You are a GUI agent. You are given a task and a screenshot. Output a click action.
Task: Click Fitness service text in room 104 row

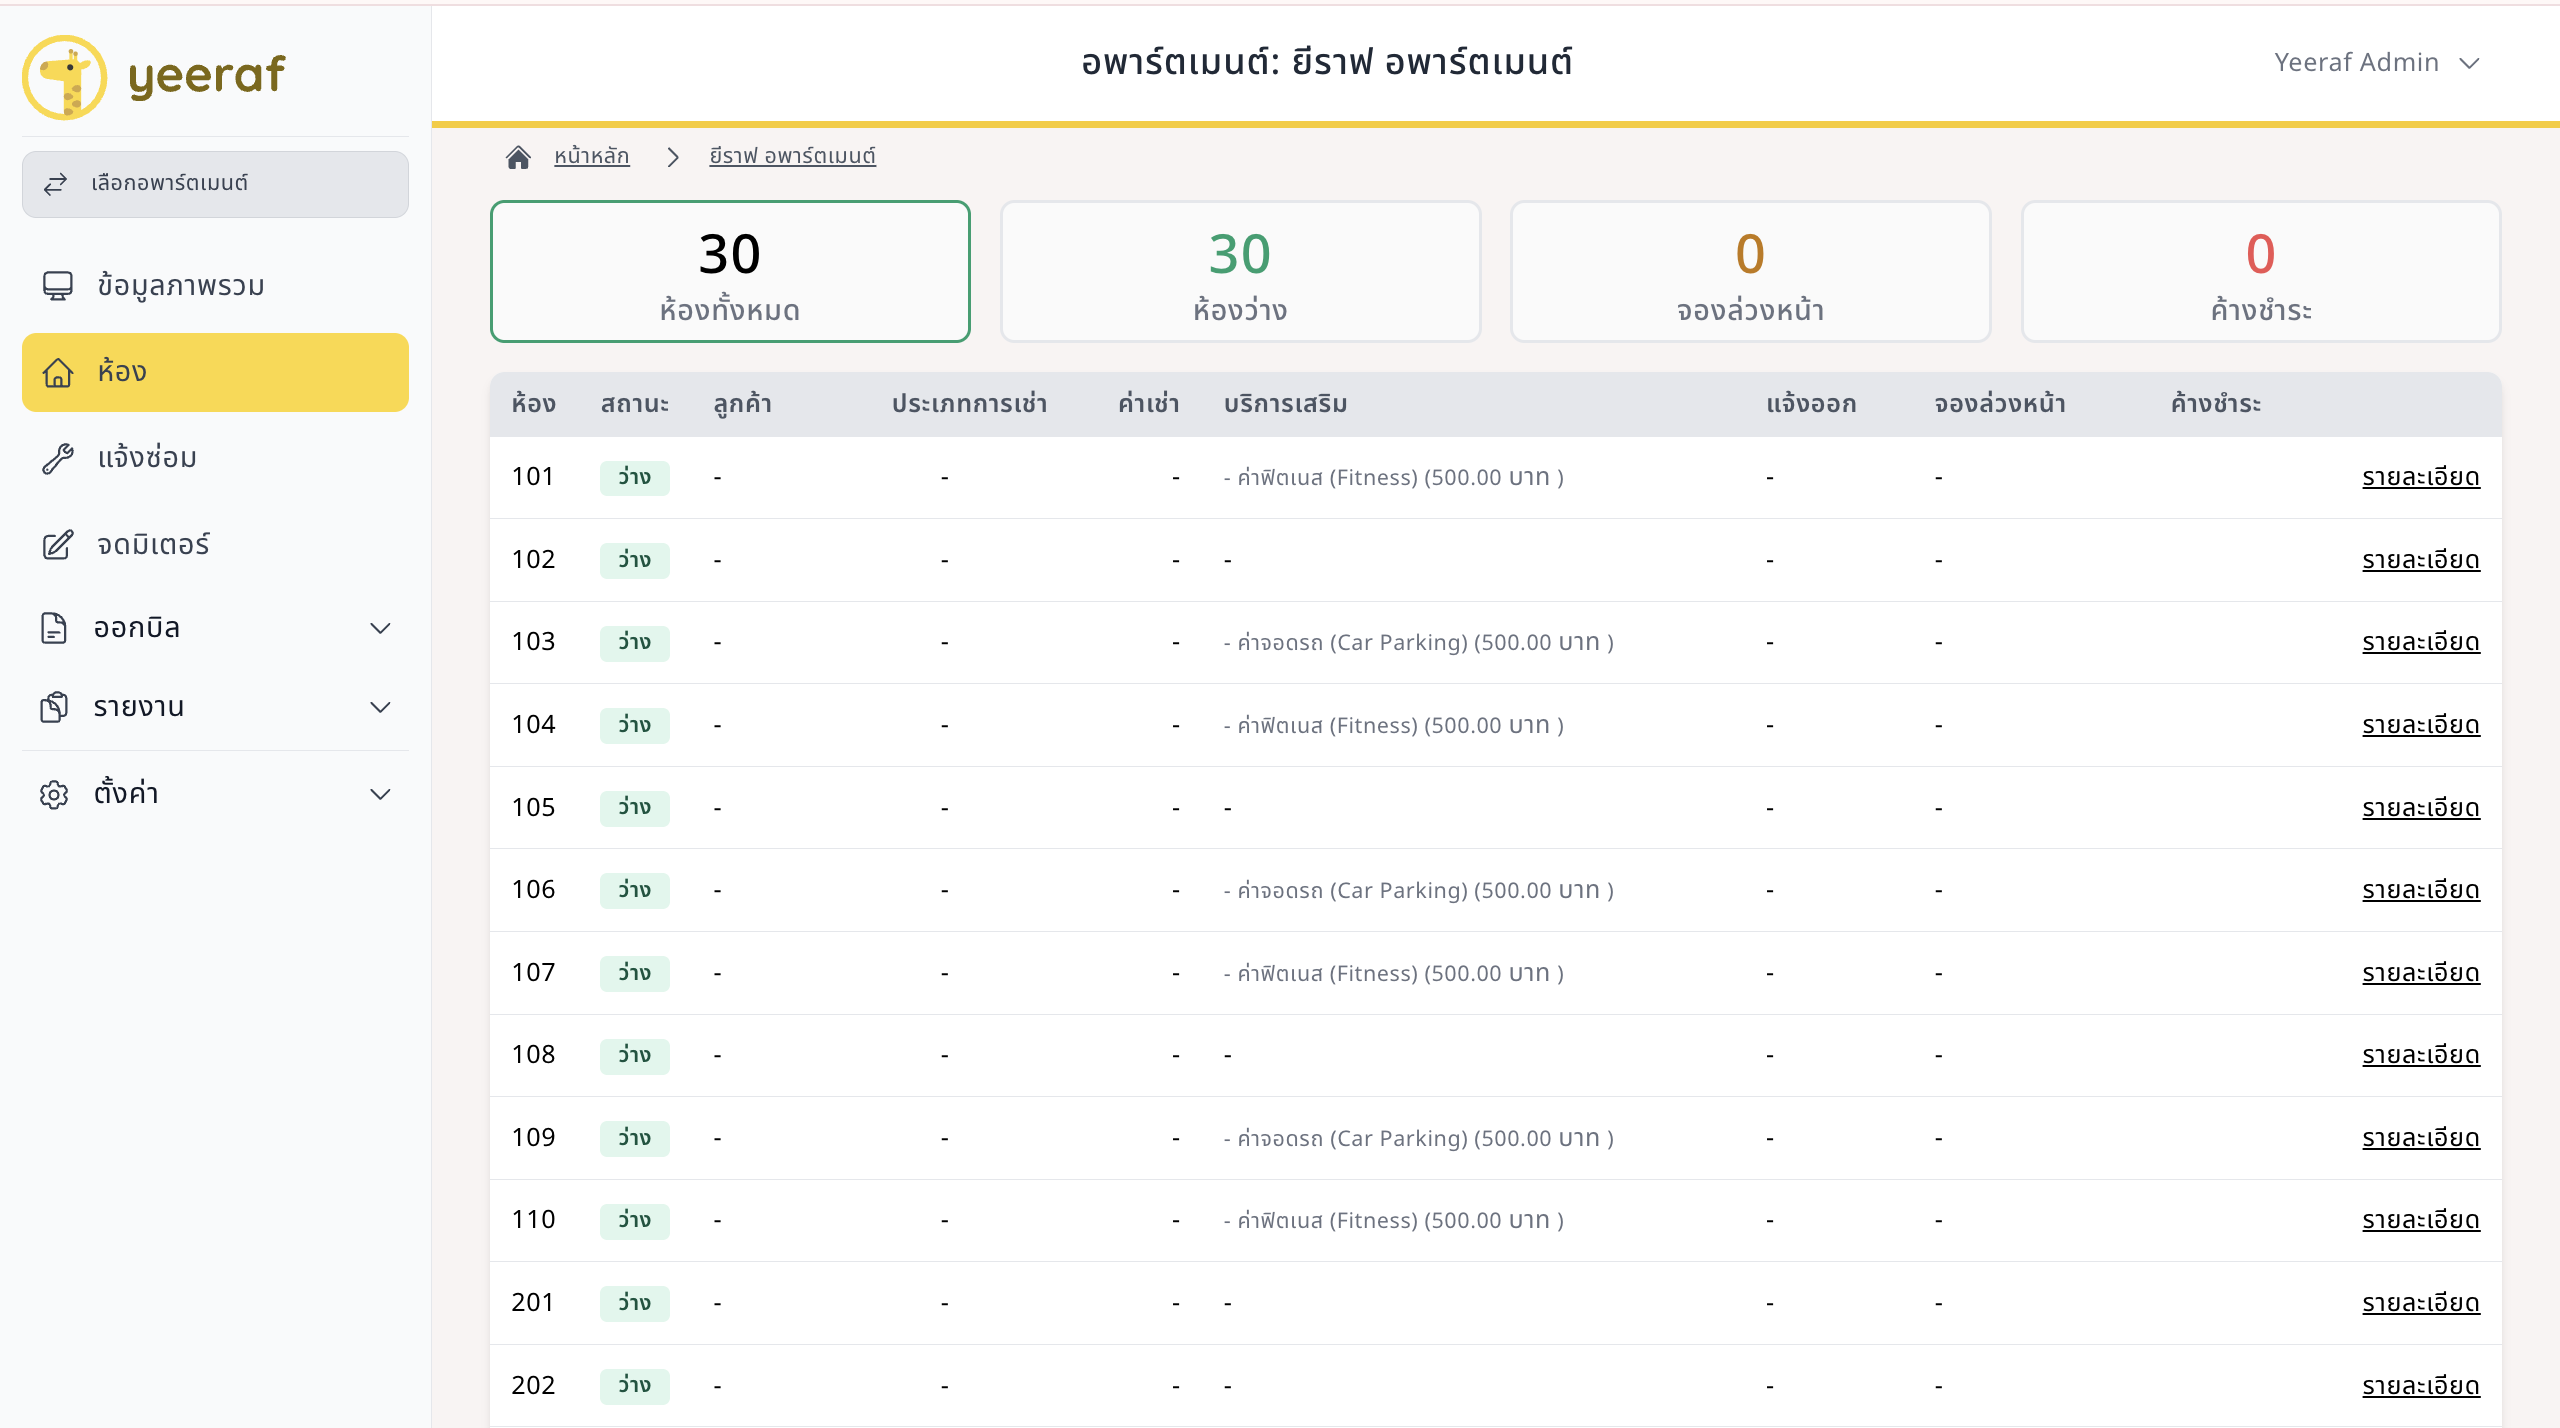click(x=1394, y=725)
